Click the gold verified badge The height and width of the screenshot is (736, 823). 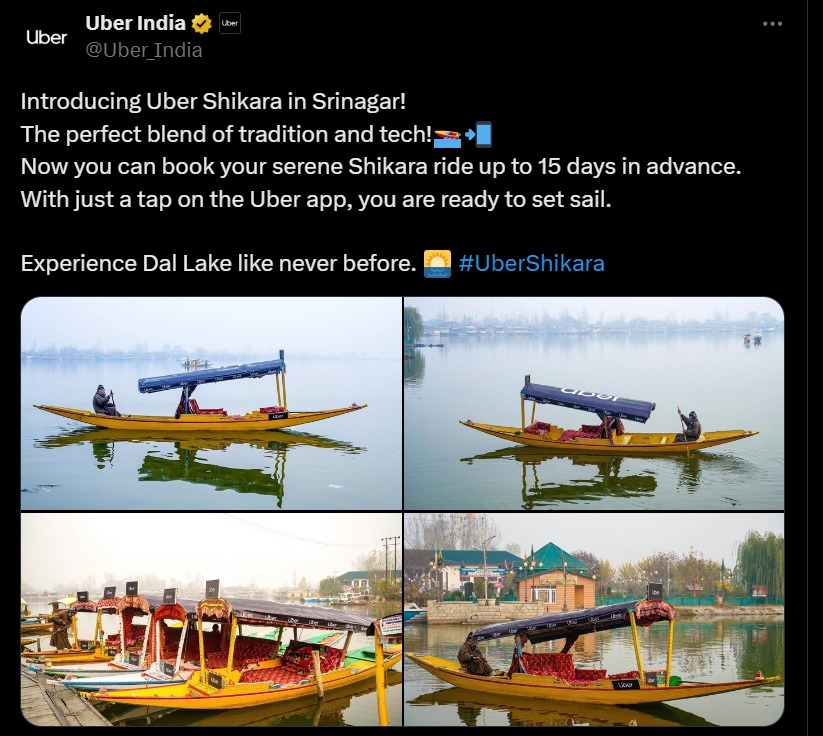(202, 24)
